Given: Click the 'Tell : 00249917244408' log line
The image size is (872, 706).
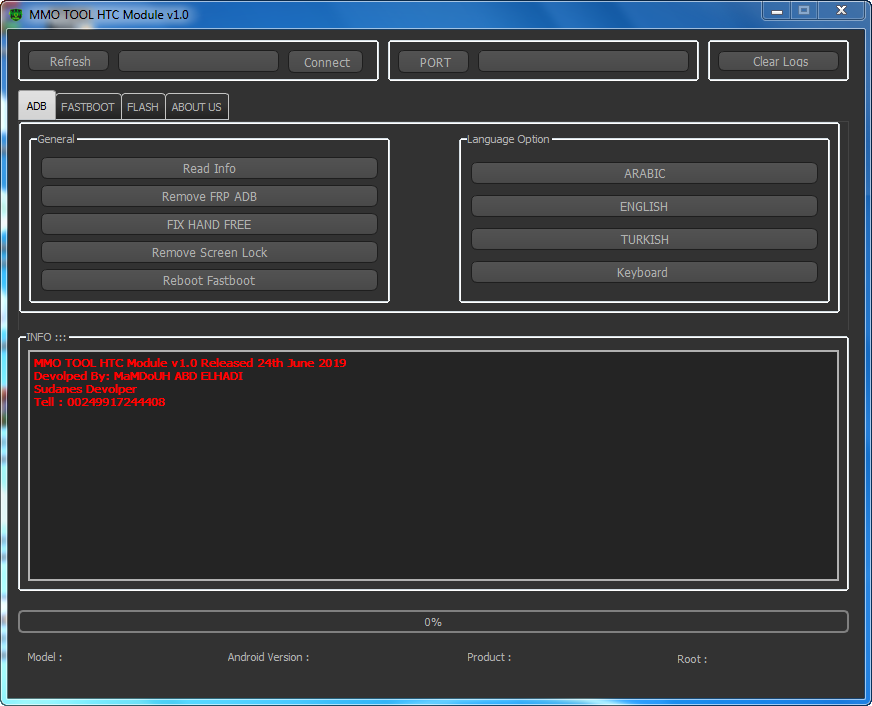Looking at the screenshot, I should tap(99, 402).
